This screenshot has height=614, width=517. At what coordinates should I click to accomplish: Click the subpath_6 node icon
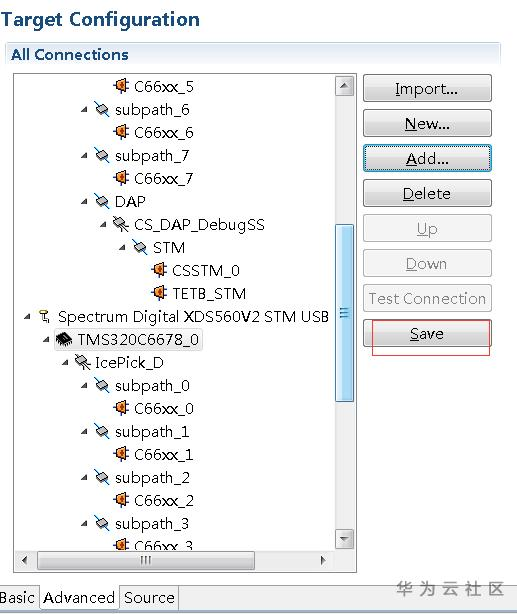point(101,109)
